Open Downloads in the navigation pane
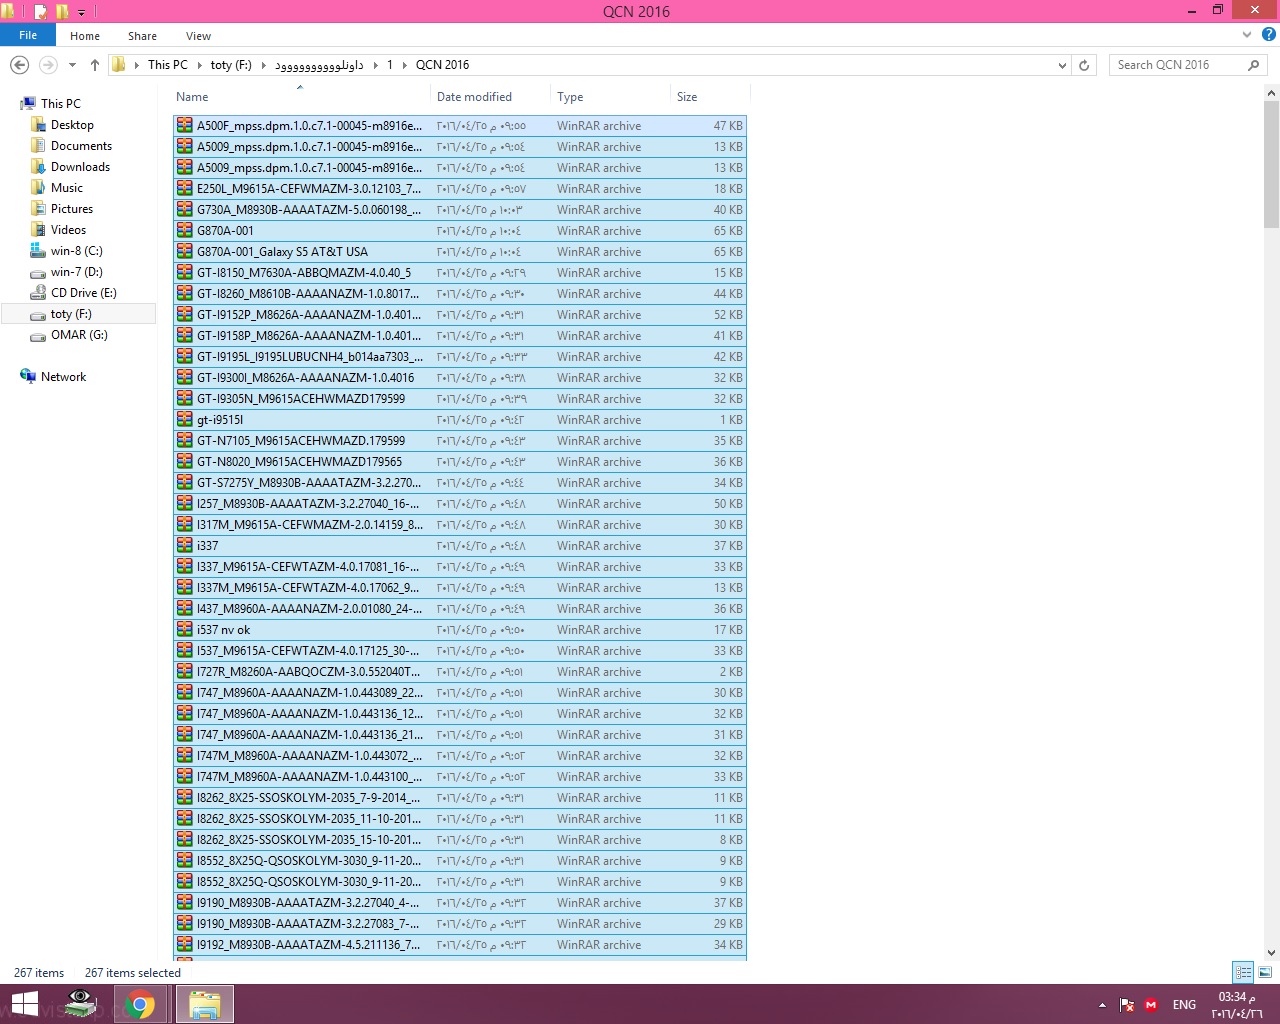This screenshot has height=1024, width=1280. (x=80, y=167)
